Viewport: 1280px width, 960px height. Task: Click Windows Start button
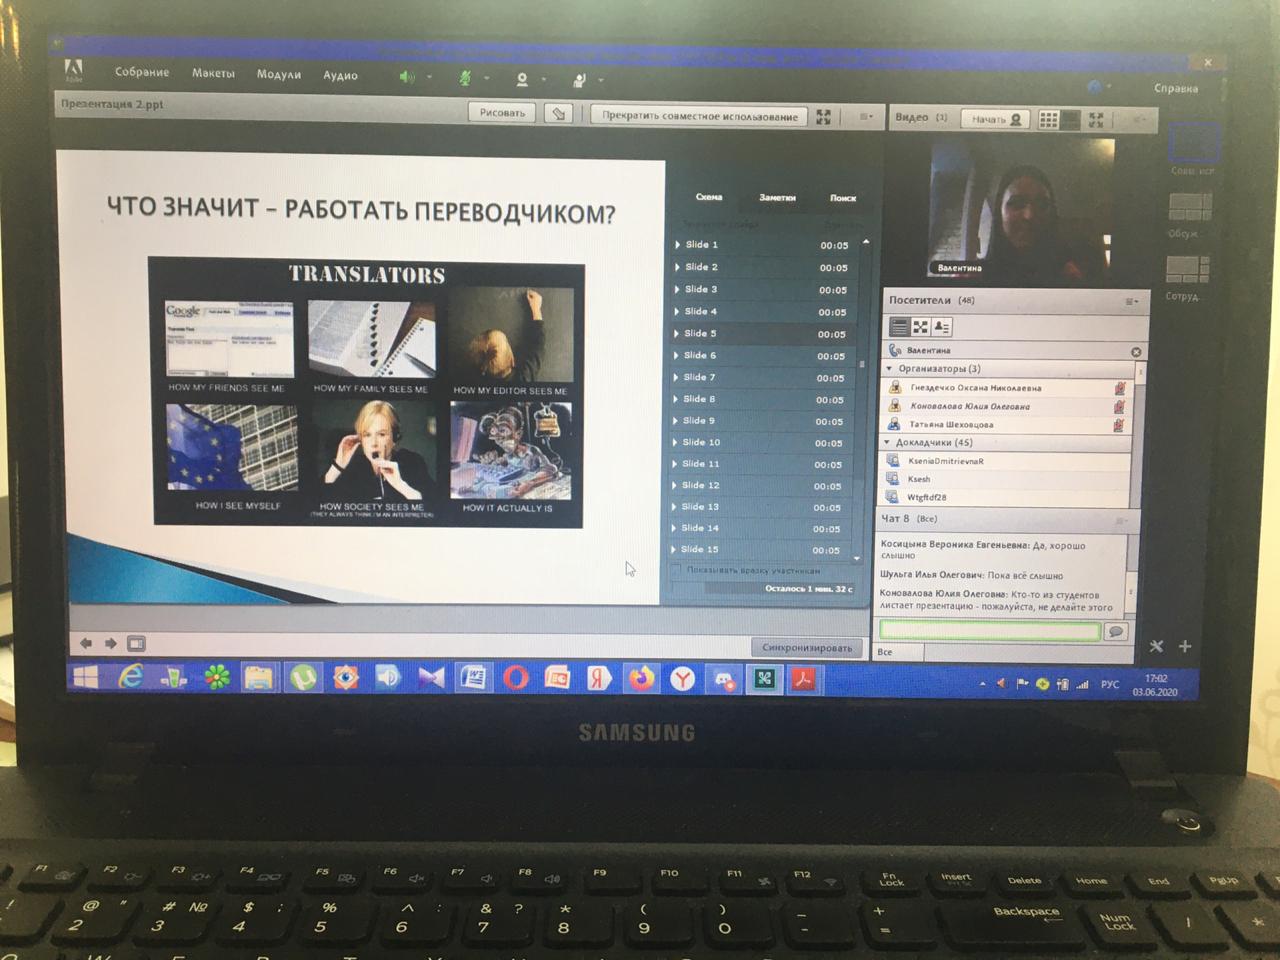point(86,677)
